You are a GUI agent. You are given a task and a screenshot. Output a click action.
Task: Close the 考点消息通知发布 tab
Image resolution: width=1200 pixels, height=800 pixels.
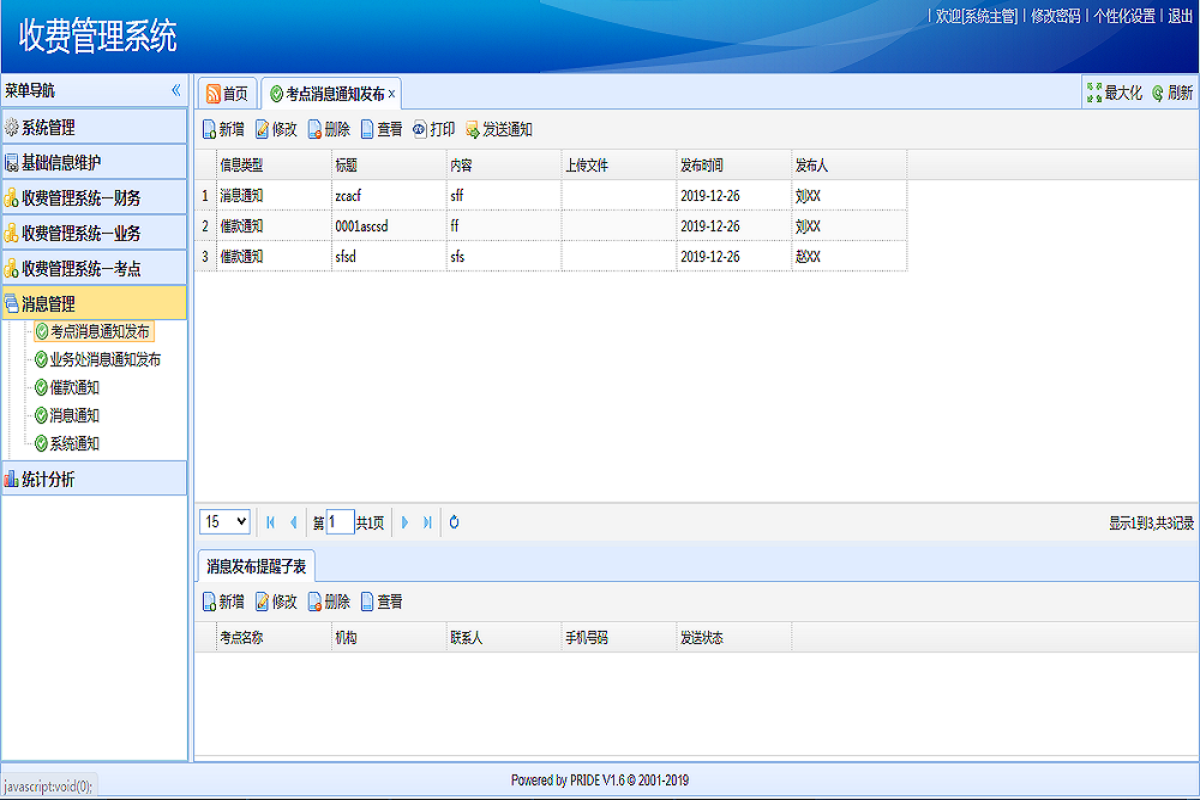click(x=392, y=94)
